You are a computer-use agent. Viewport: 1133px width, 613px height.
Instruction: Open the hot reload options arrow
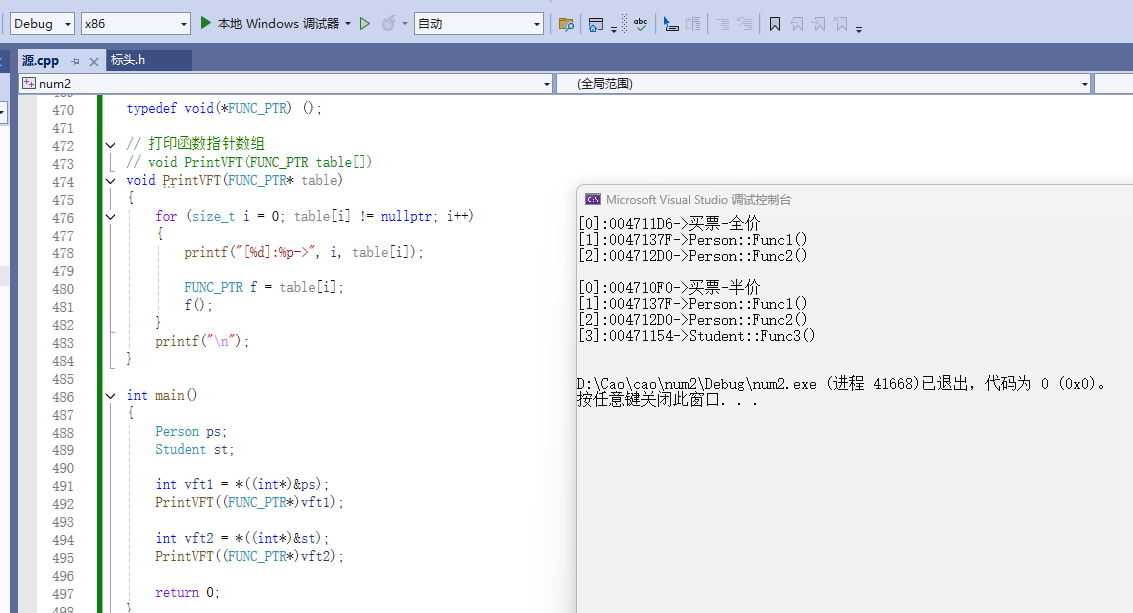pyautogui.click(x=405, y=24)
